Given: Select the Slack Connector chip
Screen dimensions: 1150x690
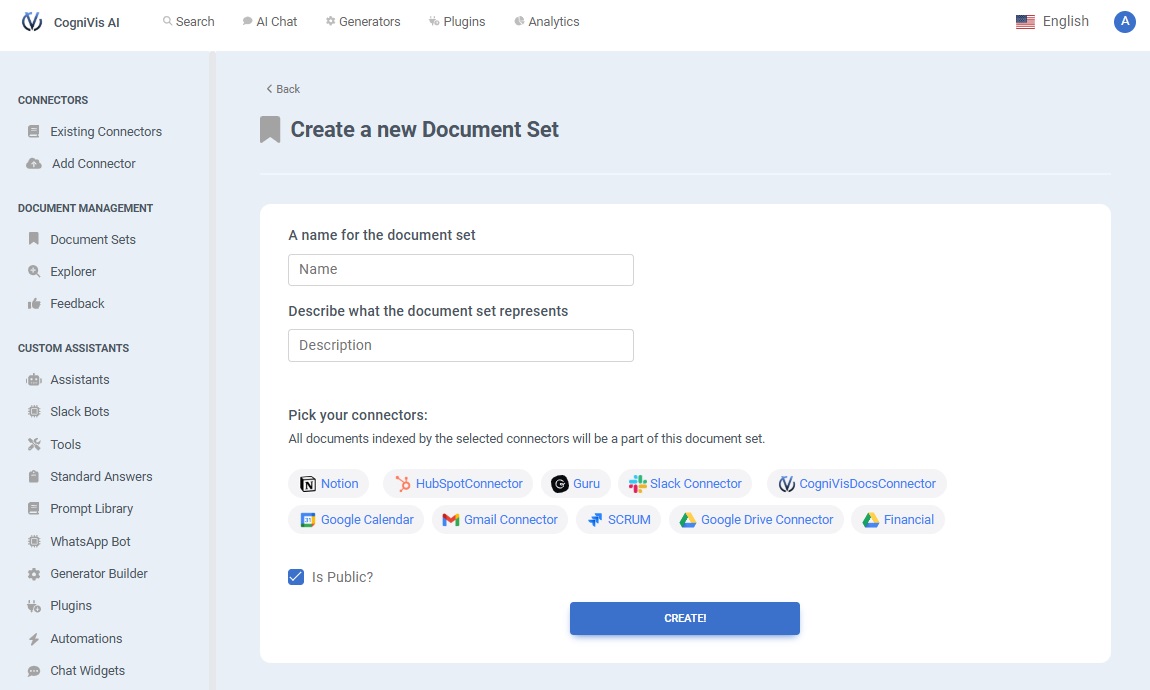Looking at the screenshot, I should click(685, 484).
